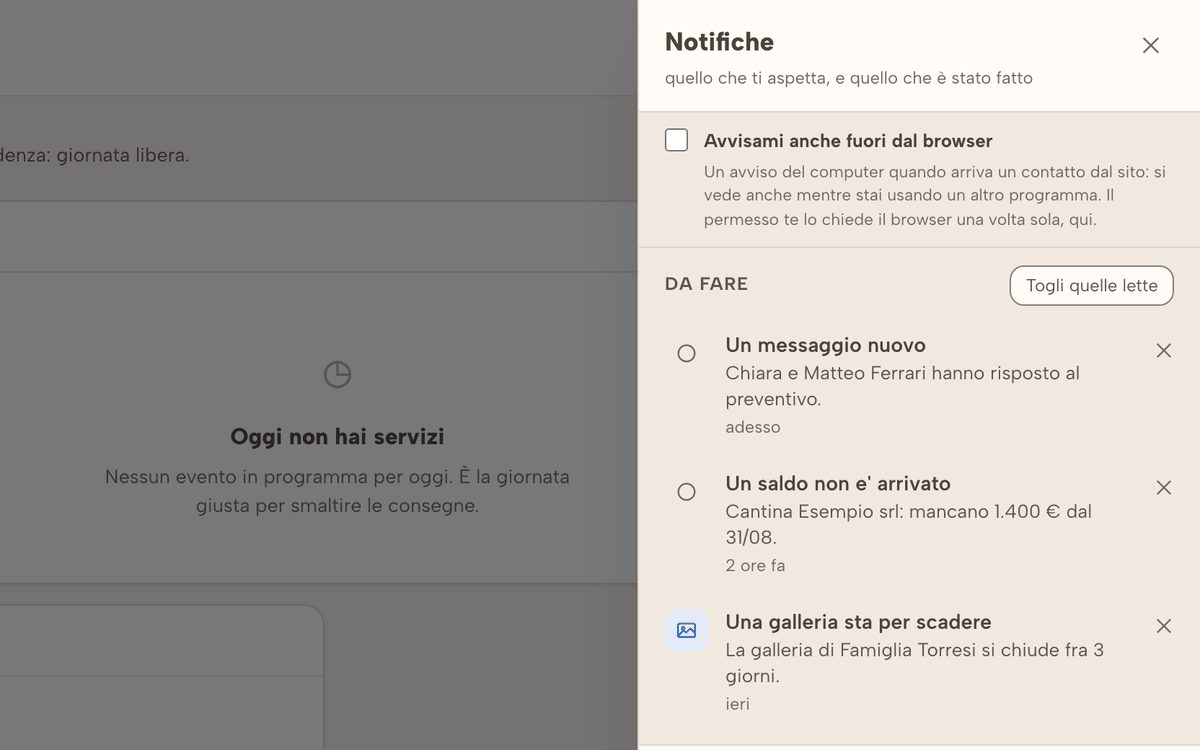The image size is (1200, 750).
Task: Click the DA FARE section label
Action: click(x=706, y=284)
